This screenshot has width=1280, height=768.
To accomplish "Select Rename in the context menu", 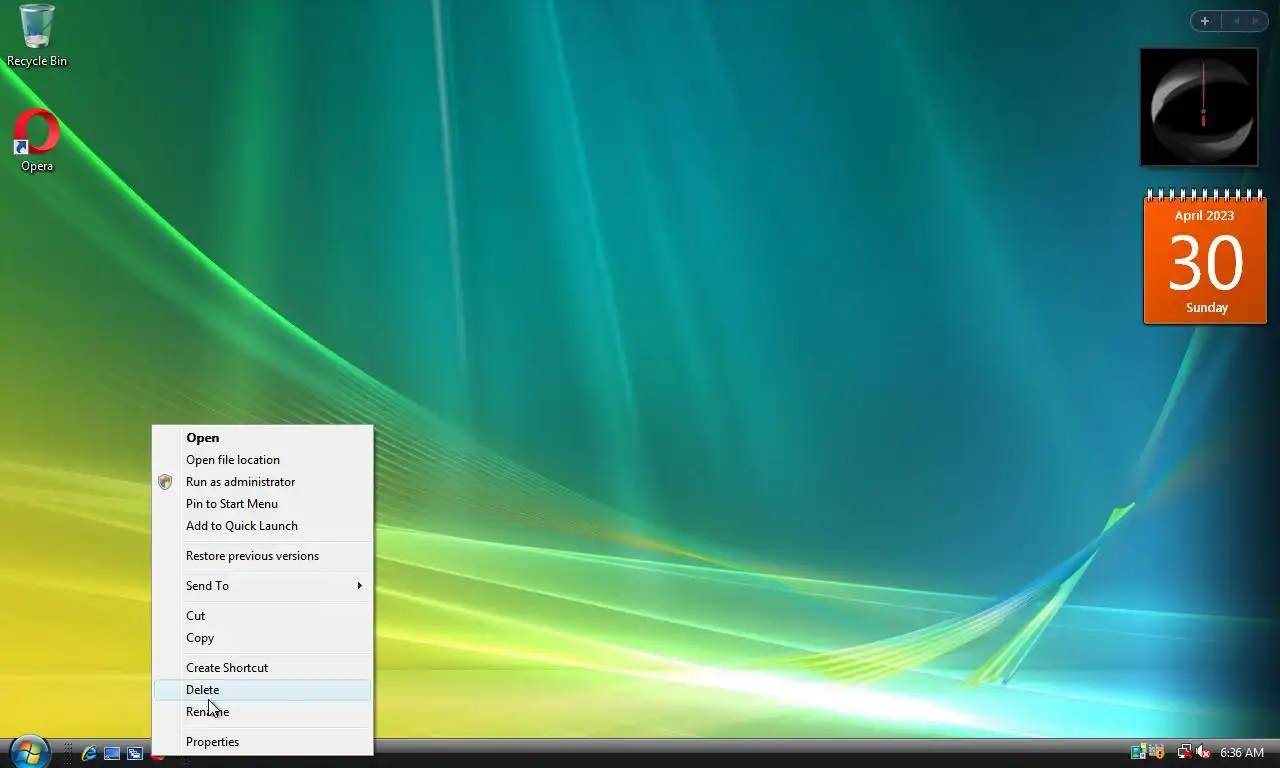I will point(262,712).
